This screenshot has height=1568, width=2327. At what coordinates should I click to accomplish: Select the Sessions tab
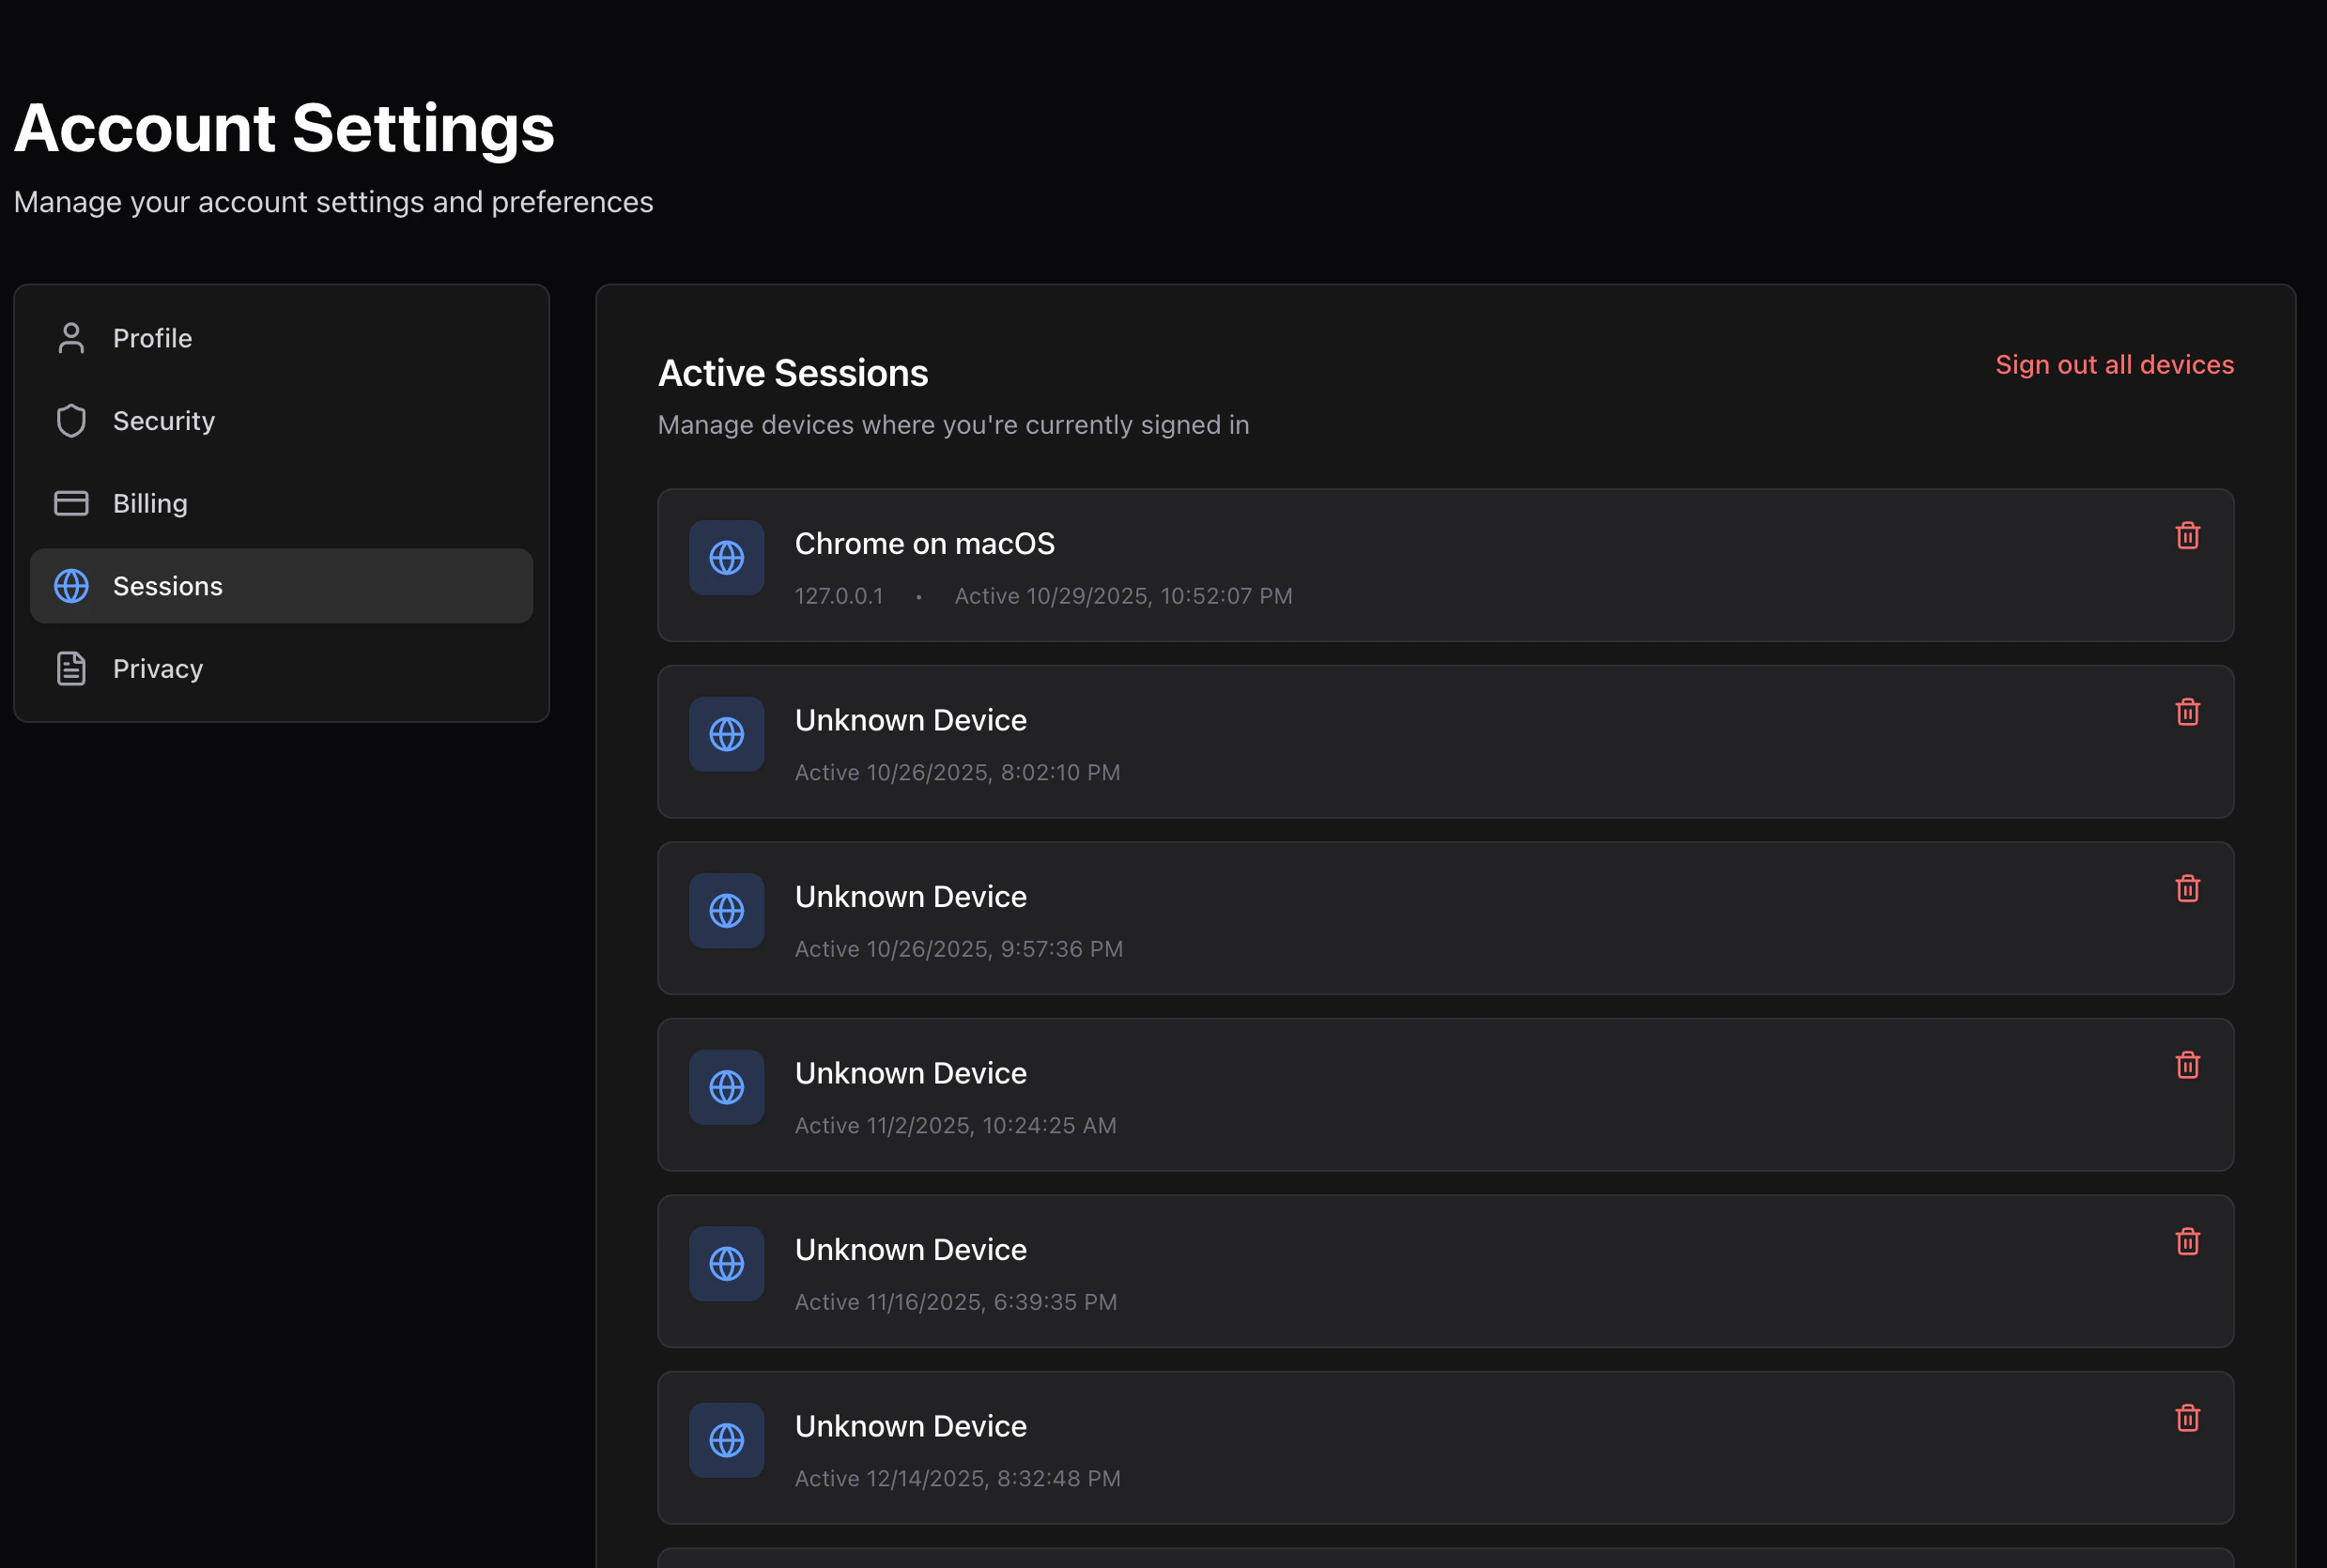(x=281, y=586)
